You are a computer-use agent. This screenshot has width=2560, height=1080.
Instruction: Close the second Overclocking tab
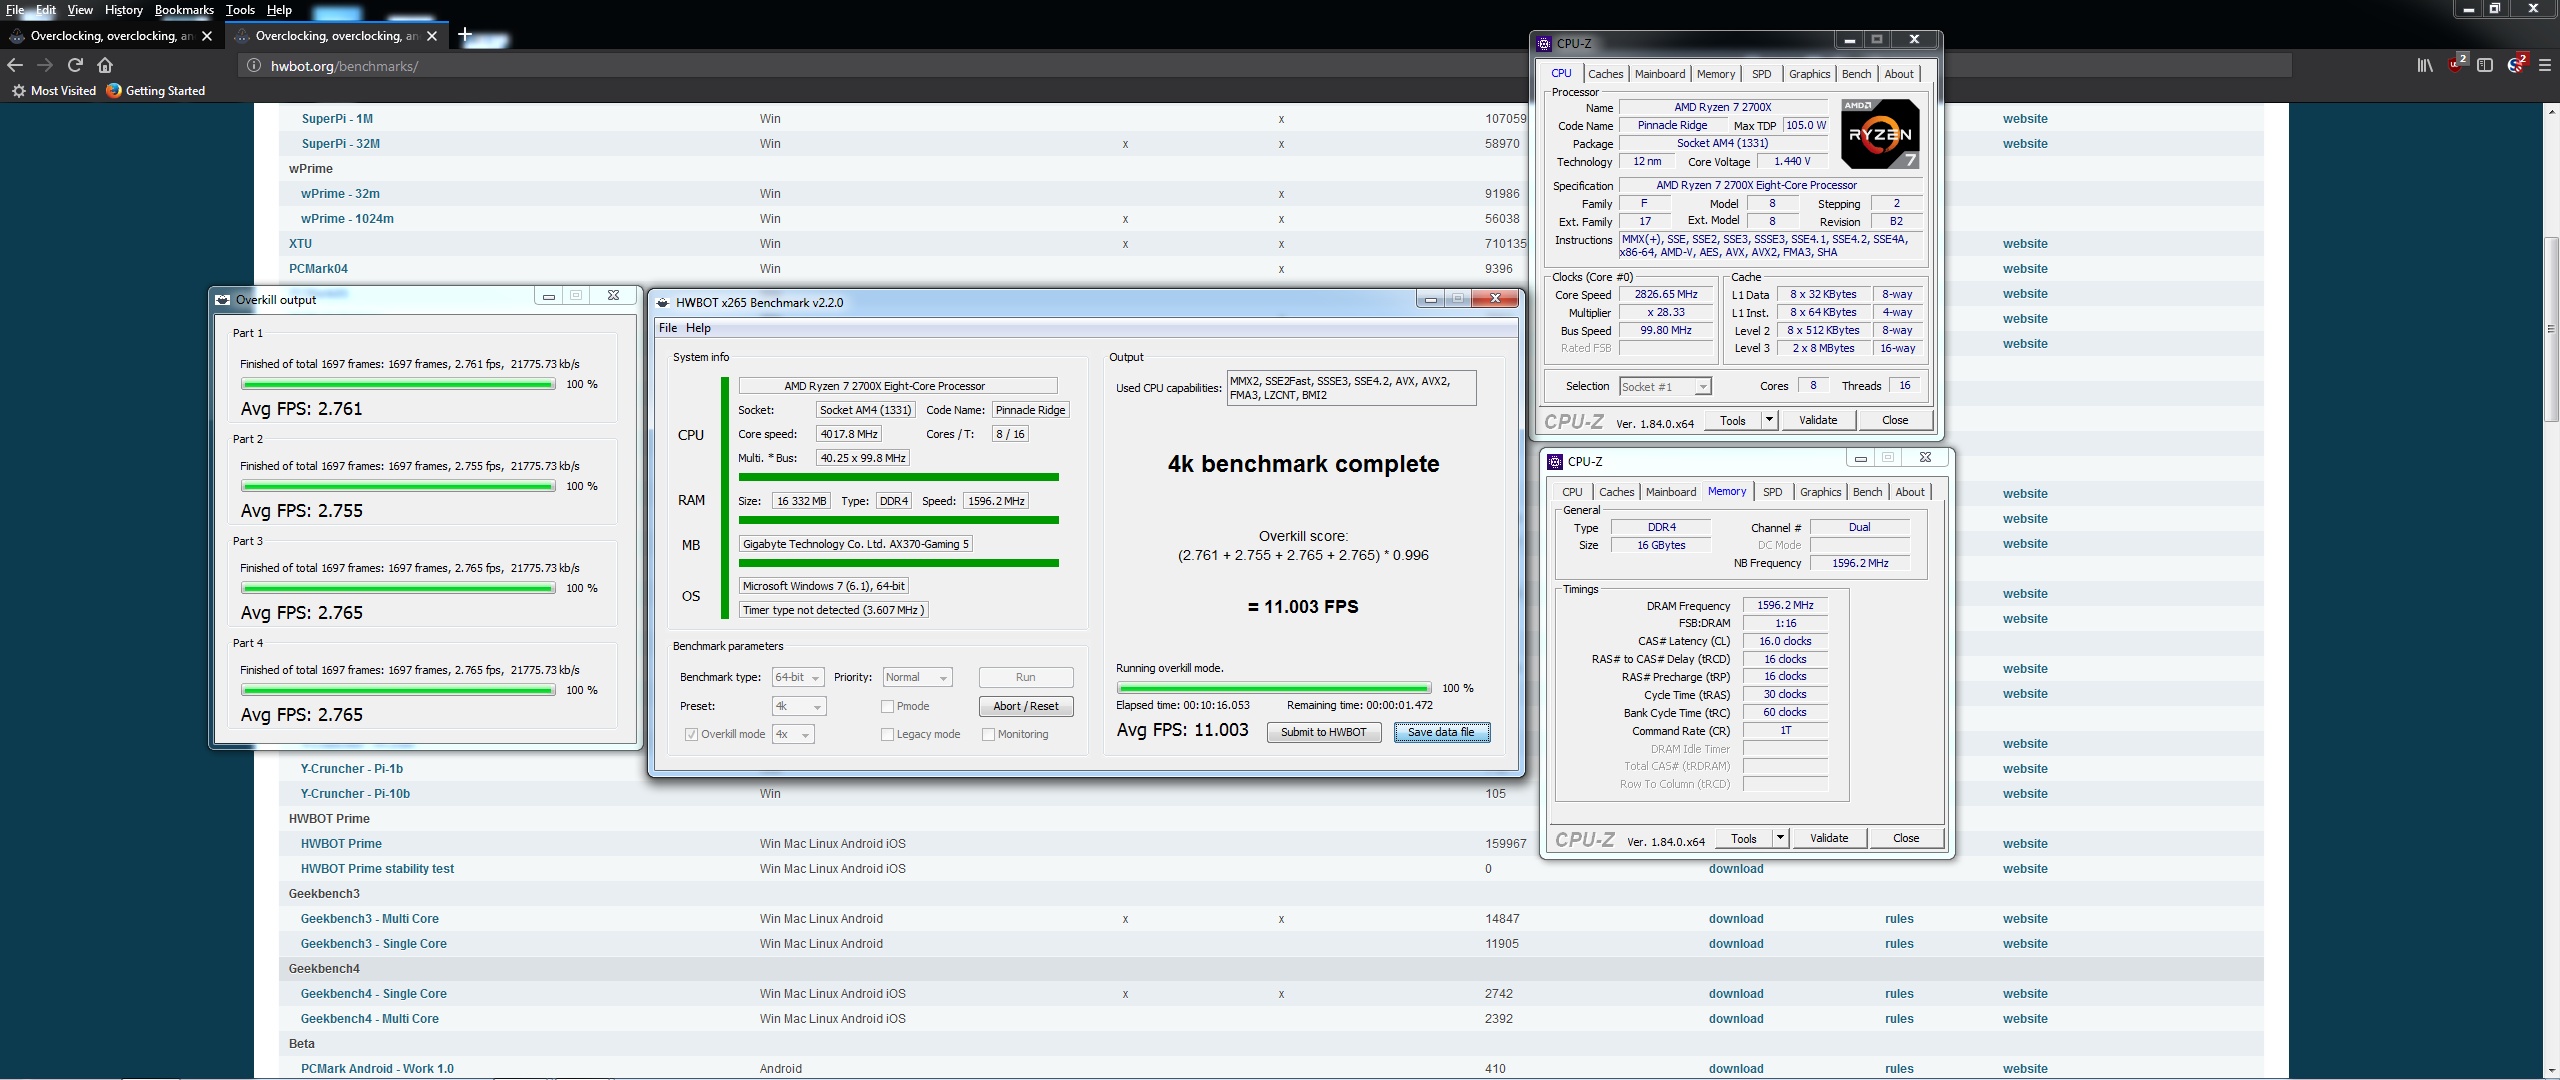point(432,36)
